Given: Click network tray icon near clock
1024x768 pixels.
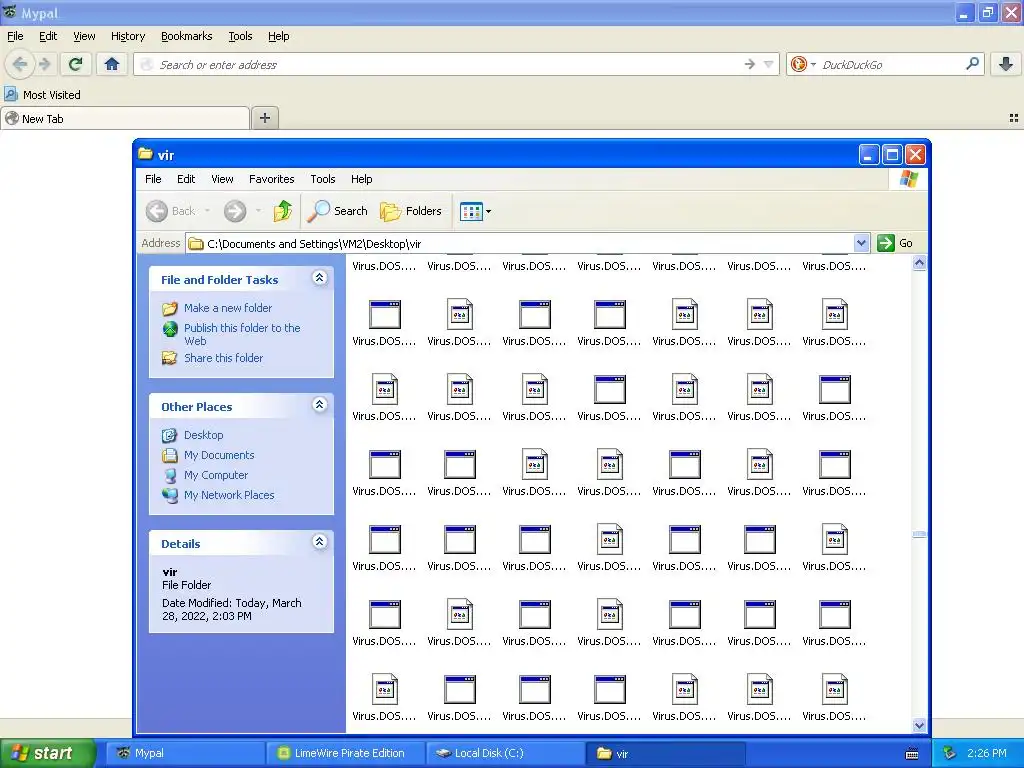Looking at the screenshot, I should click(949, 753).
